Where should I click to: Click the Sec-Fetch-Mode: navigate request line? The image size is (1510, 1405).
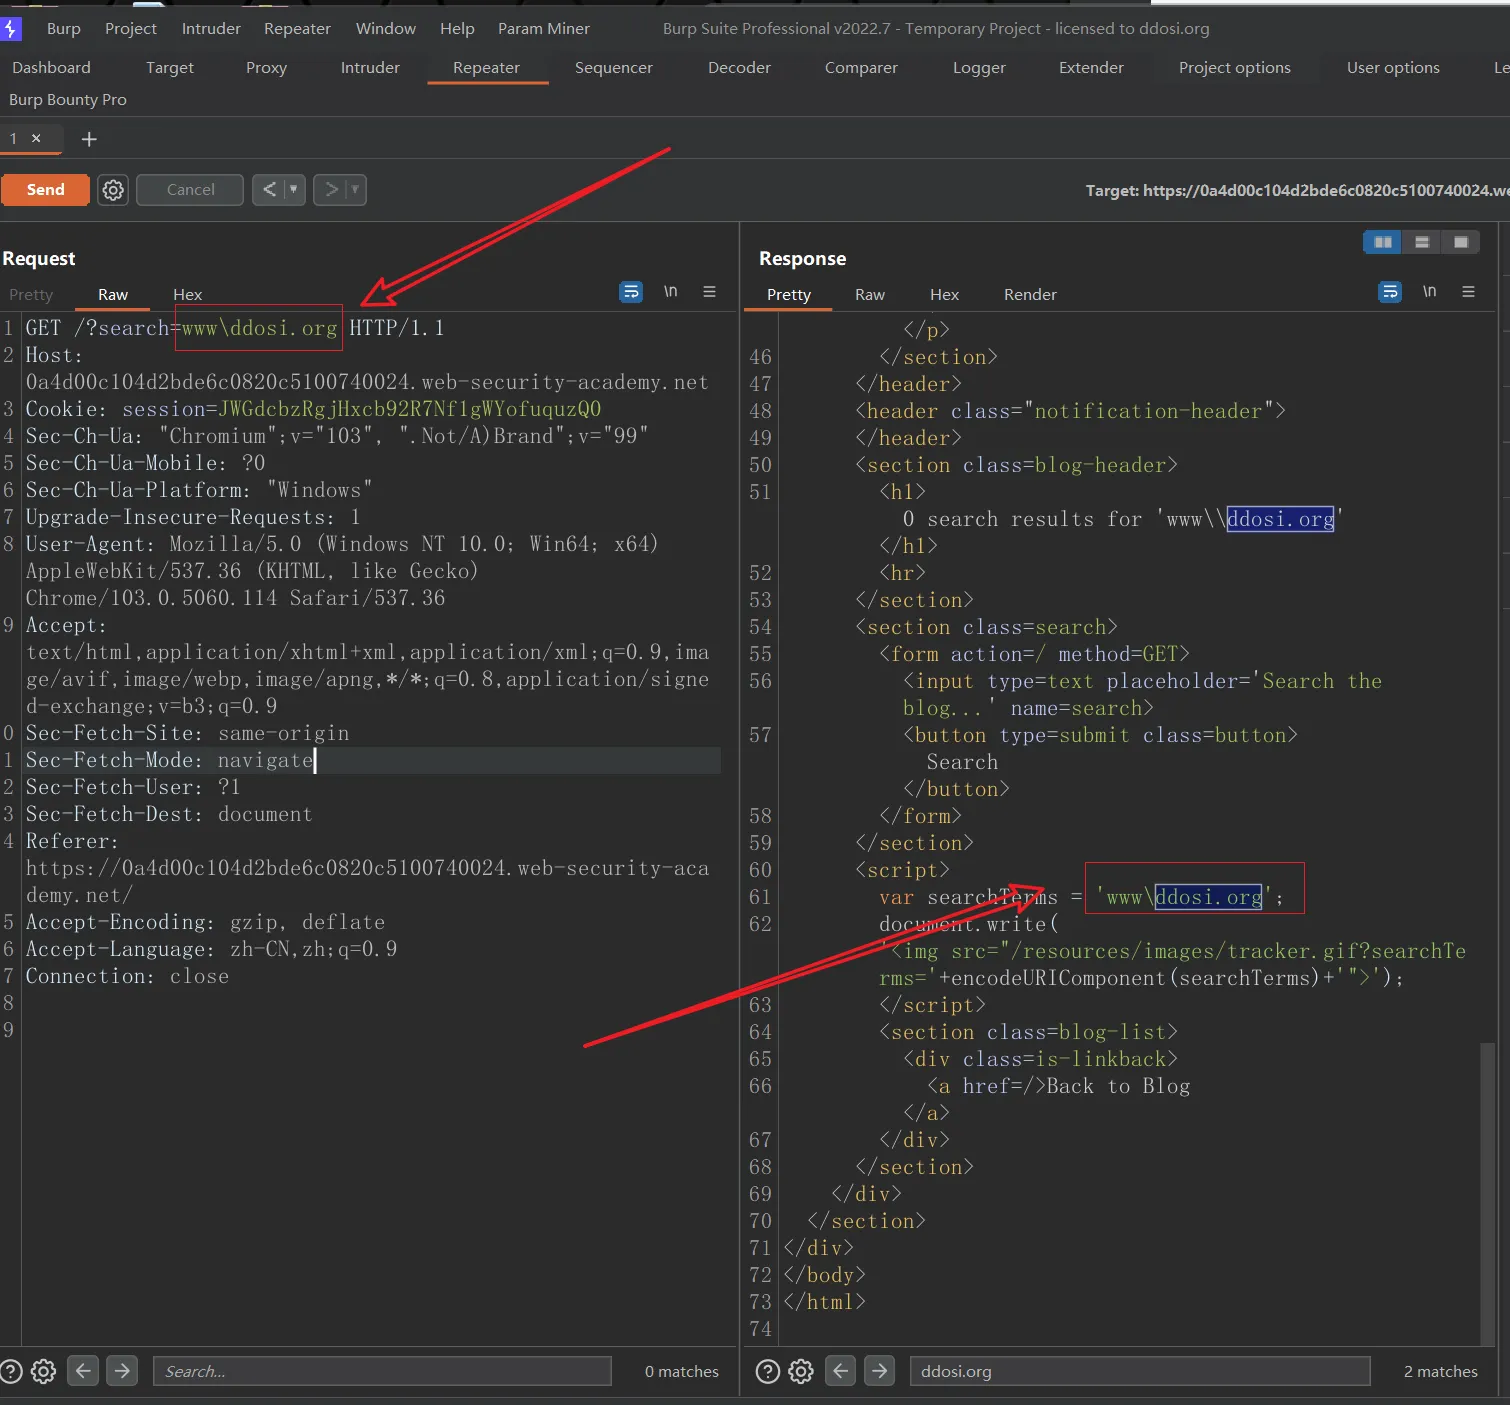tap(372, 760)
